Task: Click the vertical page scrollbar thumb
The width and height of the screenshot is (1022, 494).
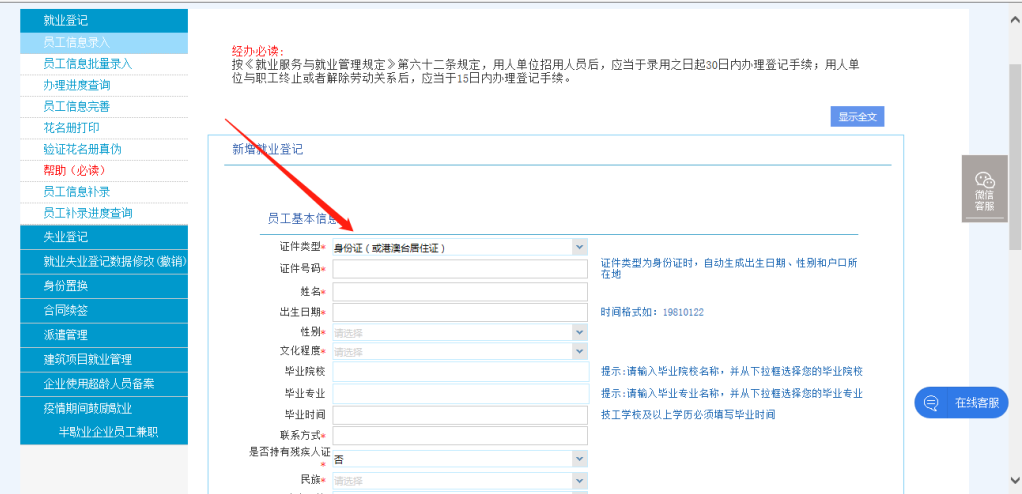Action: click(1015, 156)
